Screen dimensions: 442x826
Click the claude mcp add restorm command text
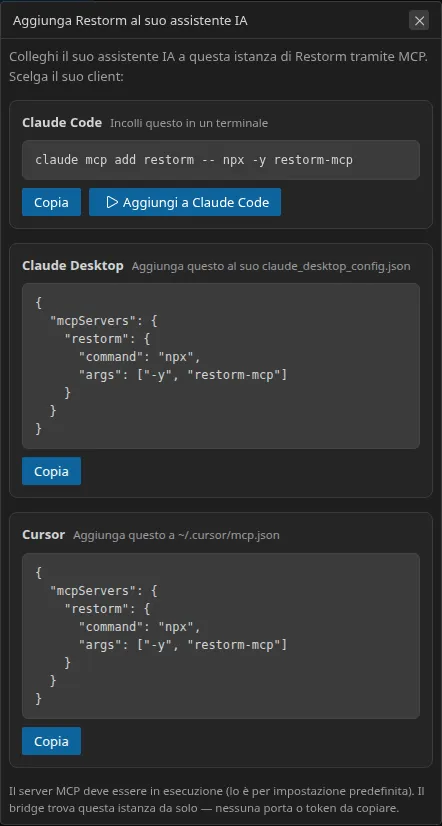(194, 160)
